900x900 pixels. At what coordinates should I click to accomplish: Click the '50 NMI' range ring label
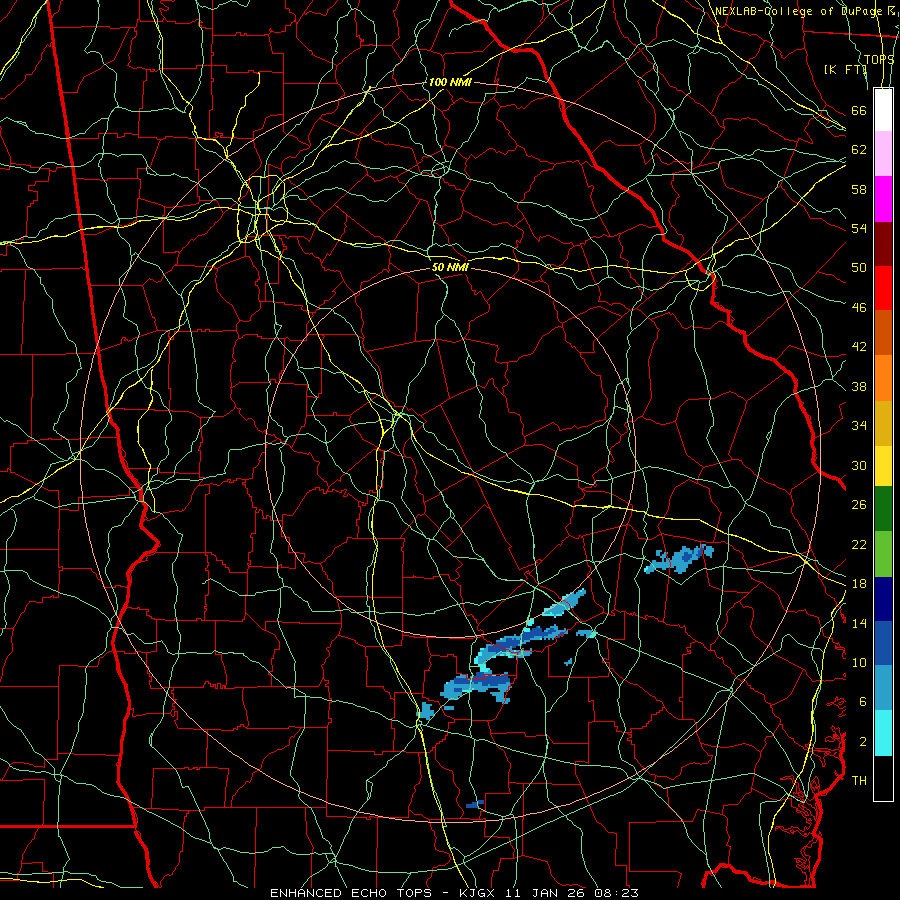click(x=450, y=267)
